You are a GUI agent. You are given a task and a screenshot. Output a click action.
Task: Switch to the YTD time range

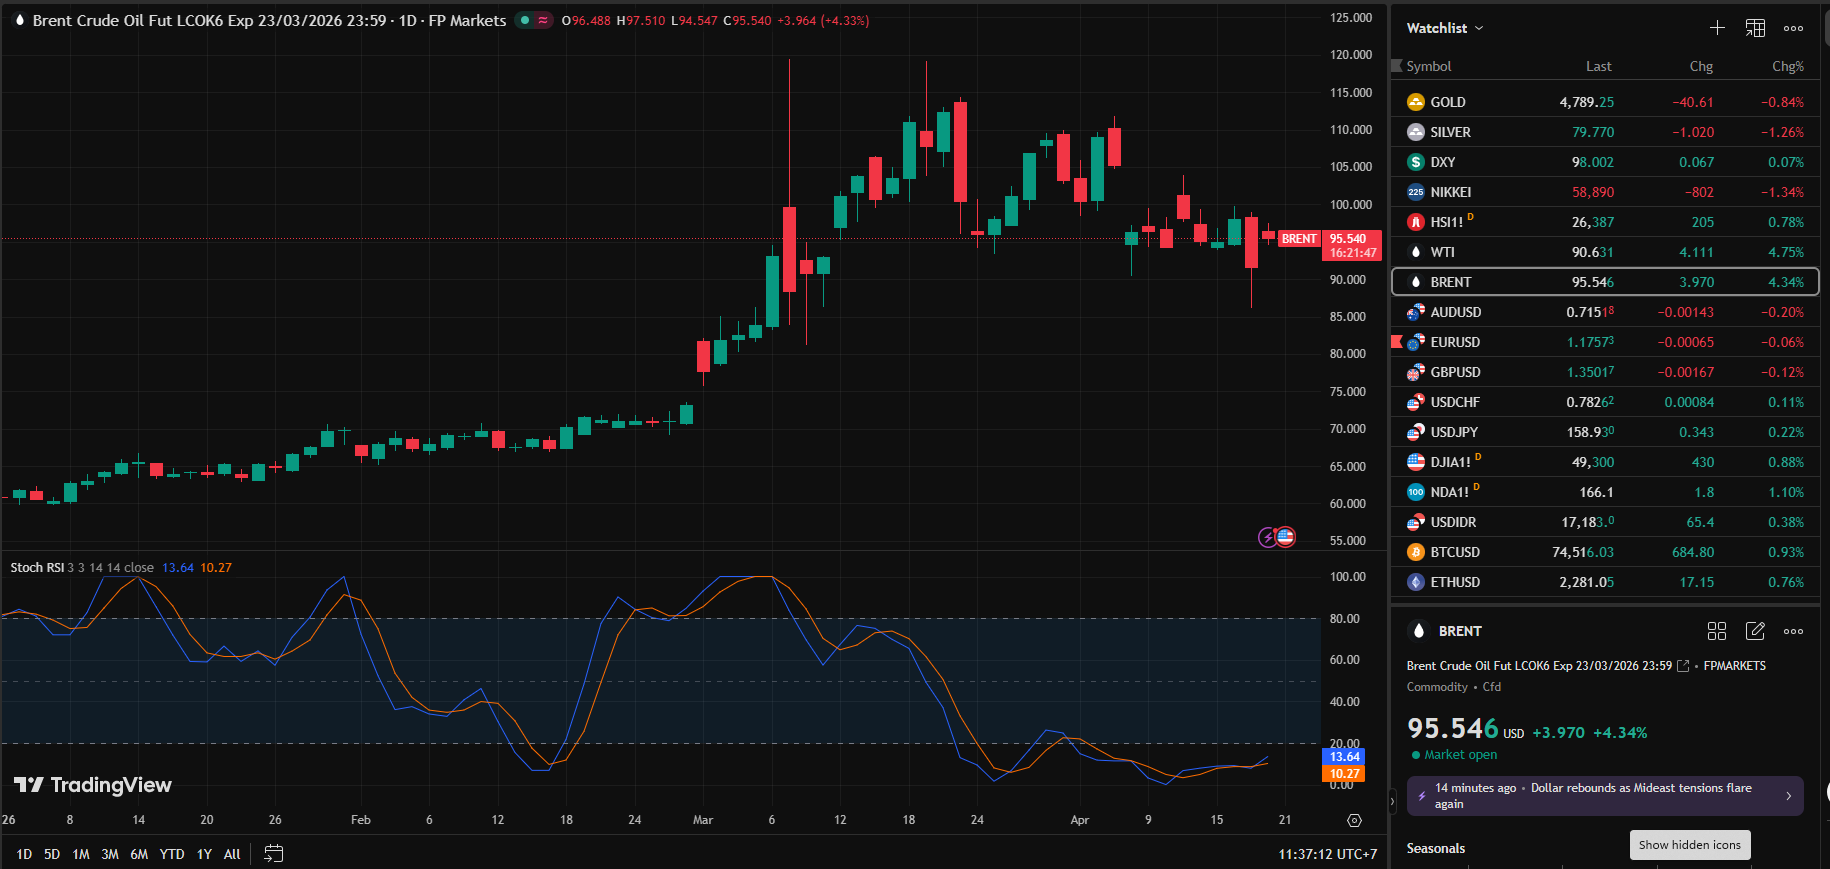[x=172, y=854]
